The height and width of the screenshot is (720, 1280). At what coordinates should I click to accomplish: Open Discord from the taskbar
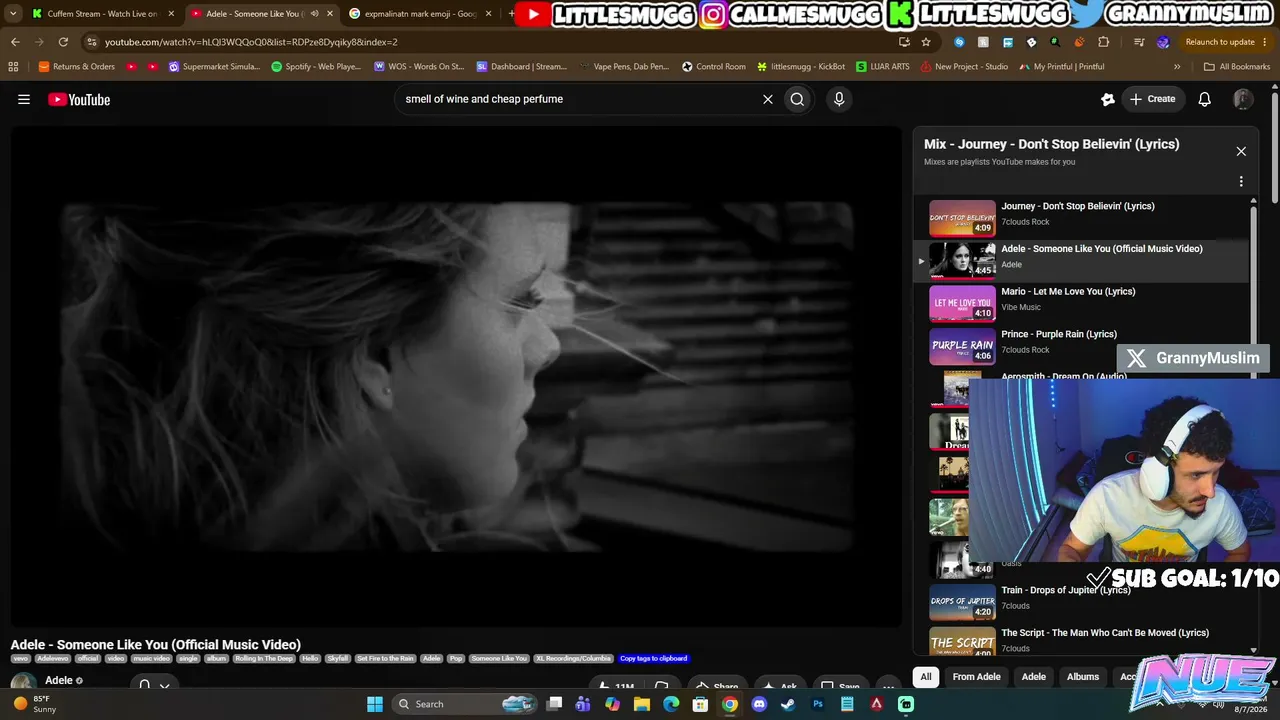click(759, 704)
